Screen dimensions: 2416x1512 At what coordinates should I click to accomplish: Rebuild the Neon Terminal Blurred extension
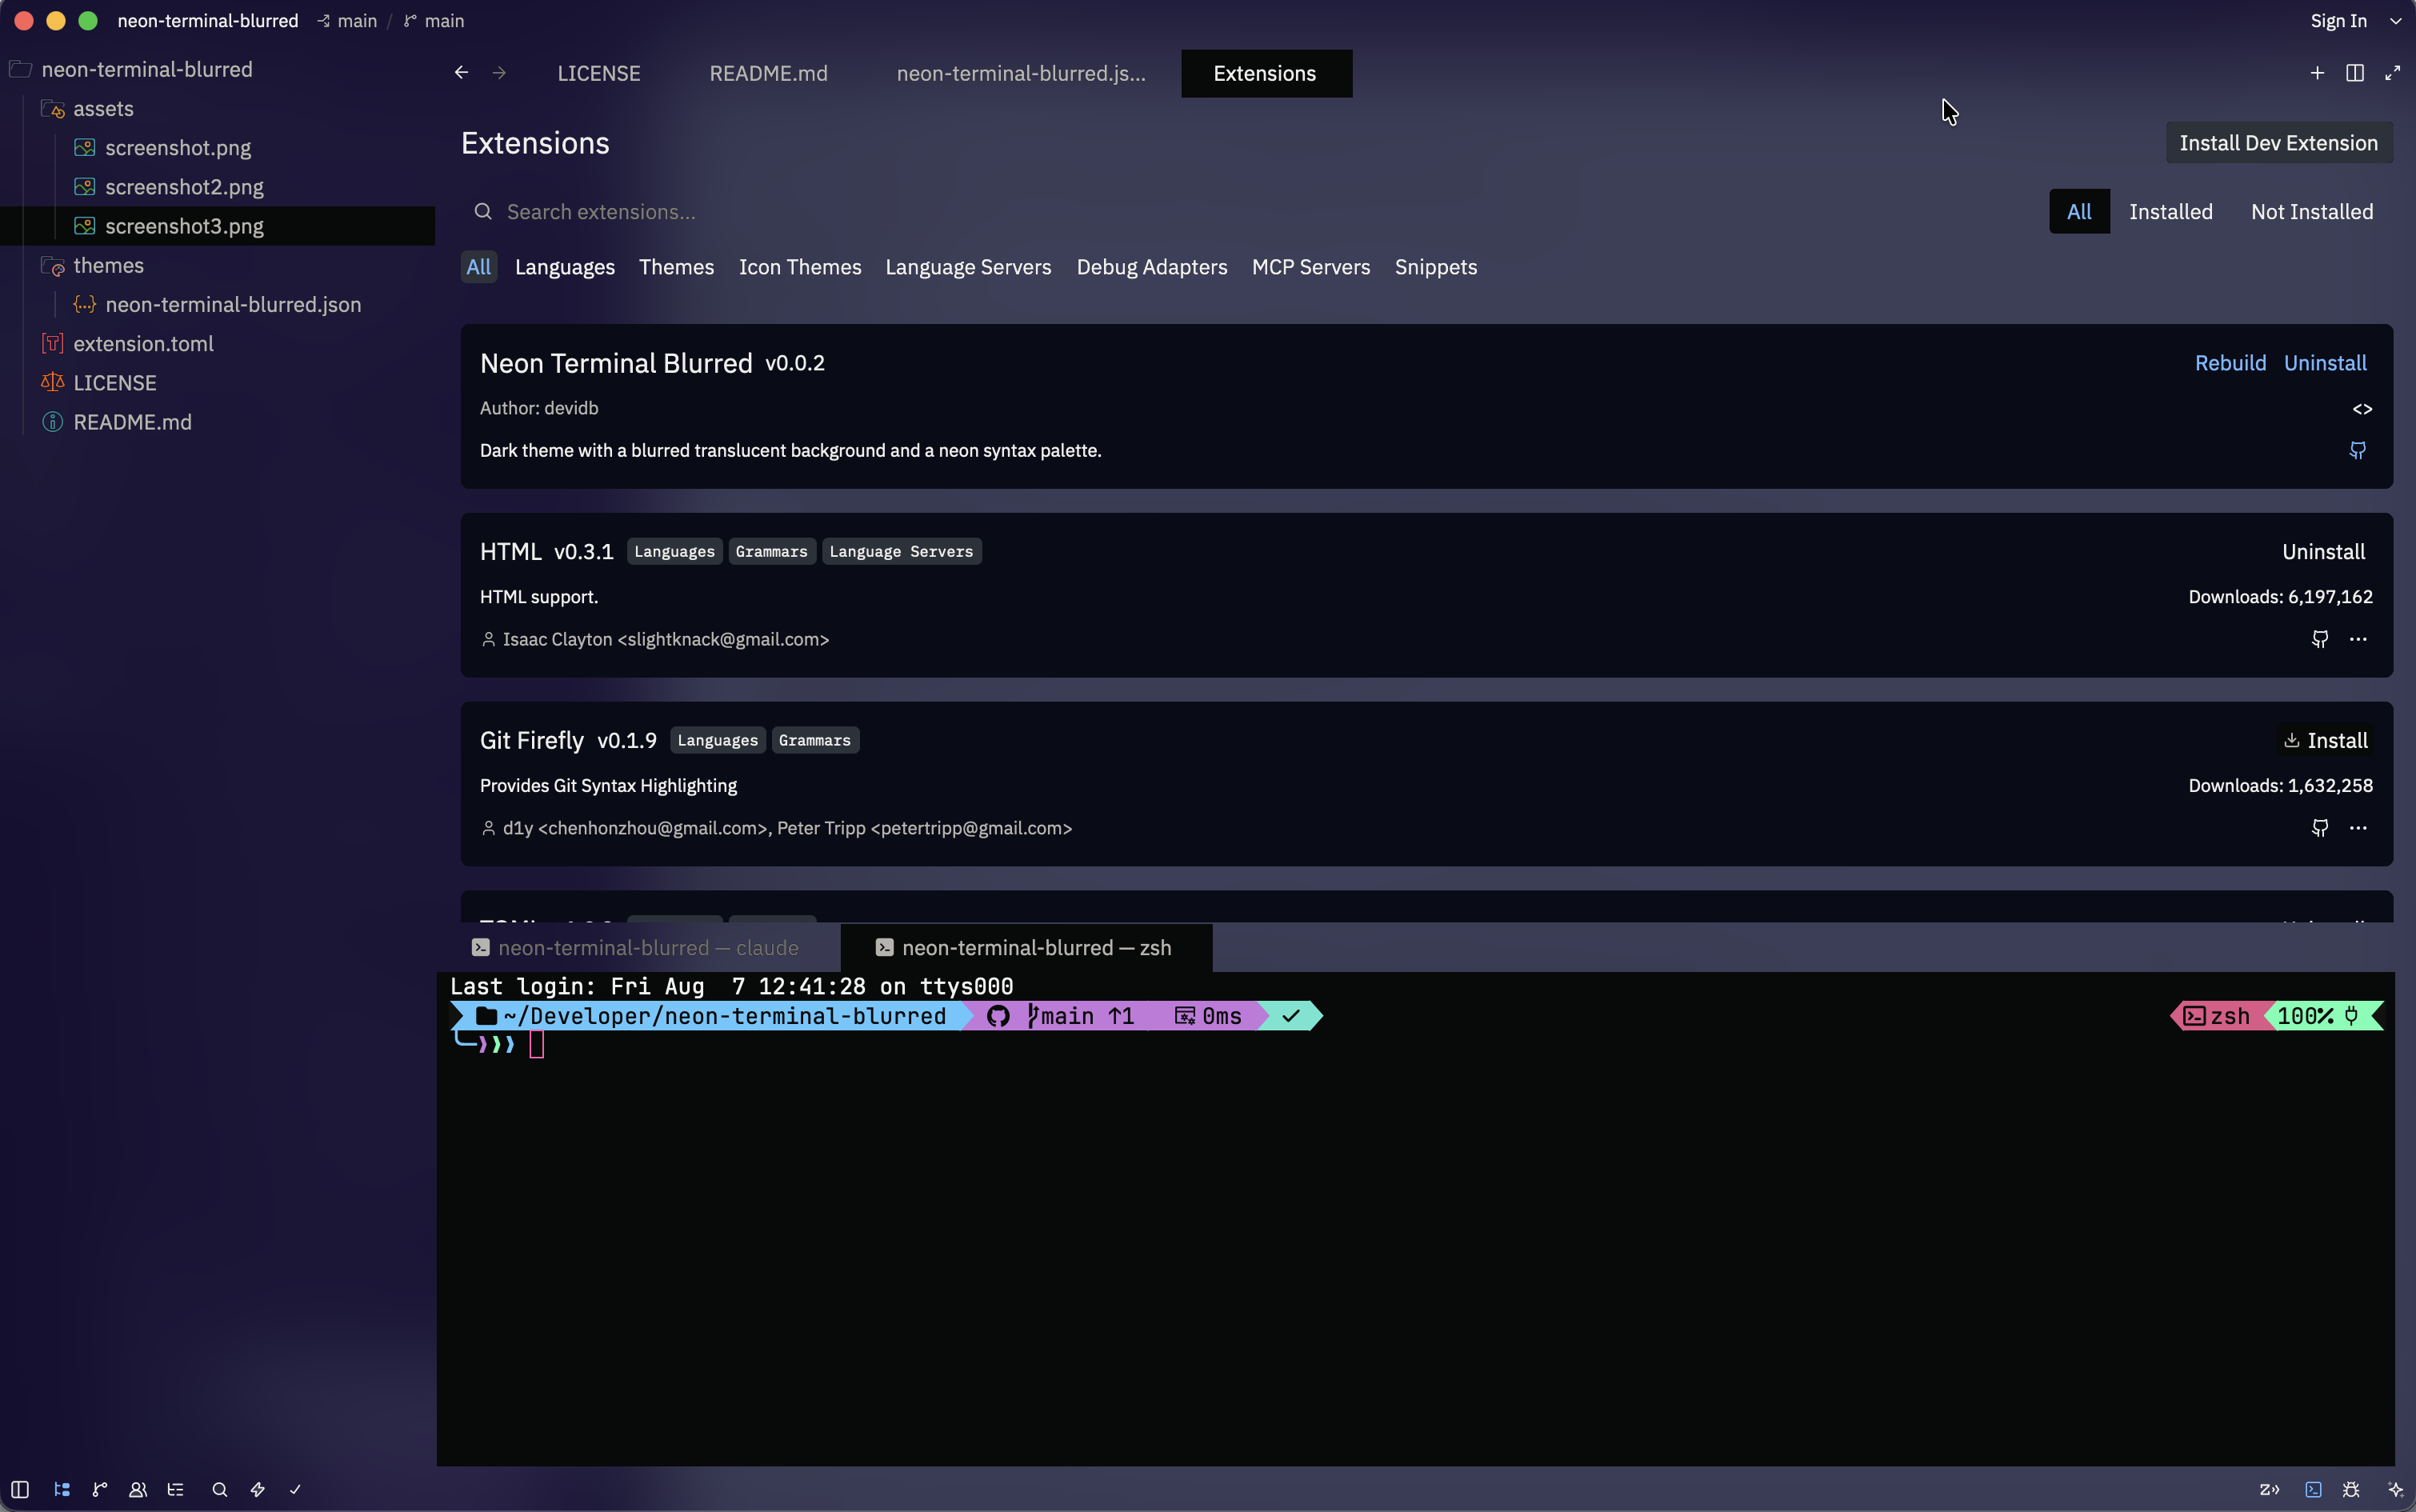click(2230, 363)
